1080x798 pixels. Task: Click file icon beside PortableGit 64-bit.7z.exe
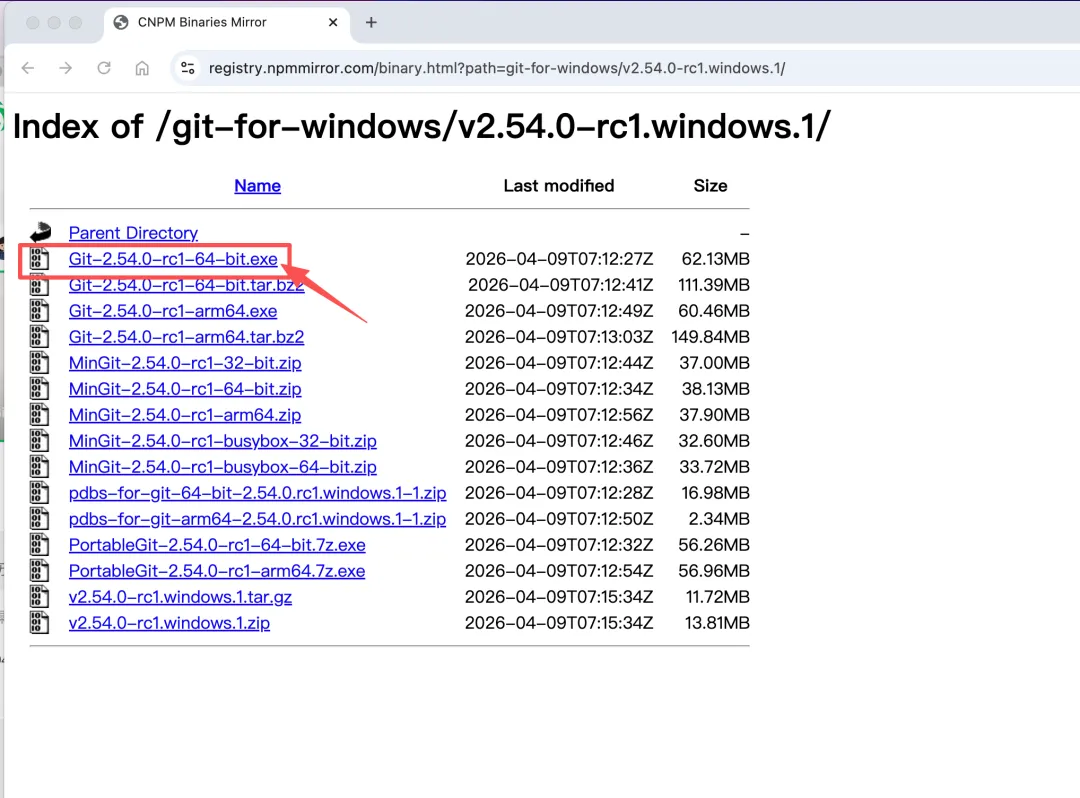pos(39,545)
